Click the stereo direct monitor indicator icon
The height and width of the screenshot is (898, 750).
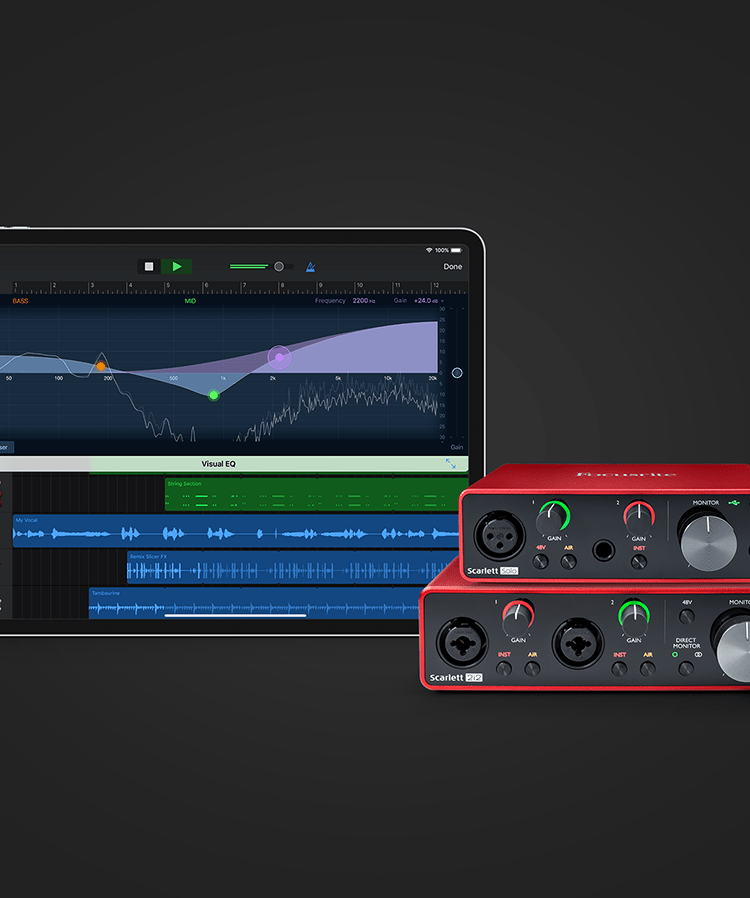(x=698, y=655)
